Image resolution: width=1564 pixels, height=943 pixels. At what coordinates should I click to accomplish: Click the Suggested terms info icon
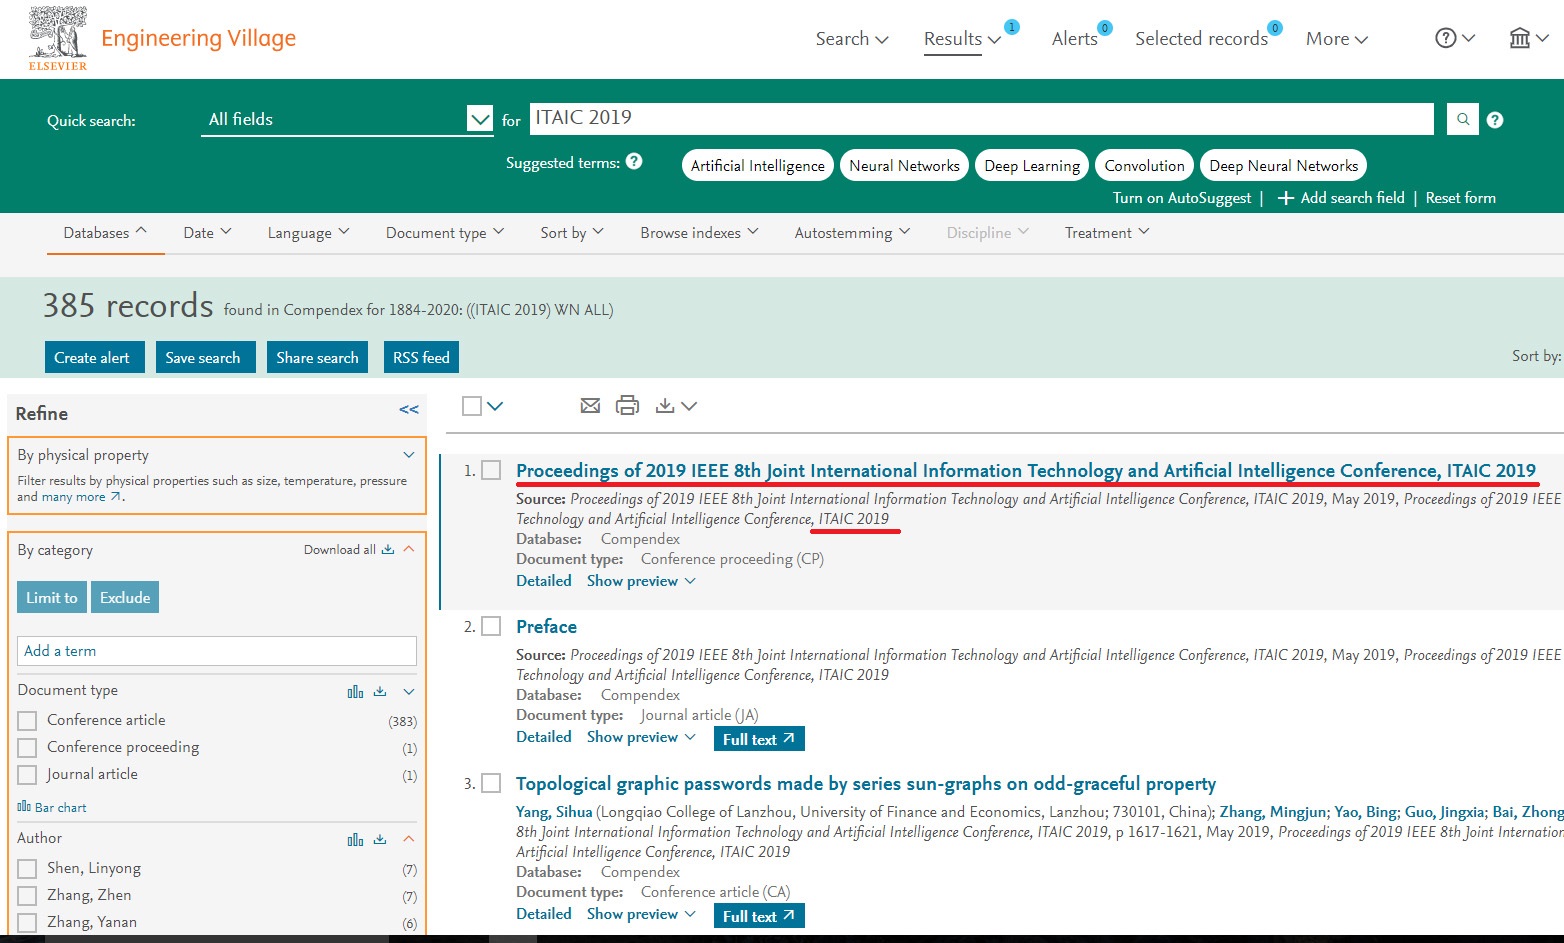pyautogui.click(x=634, y=161)
